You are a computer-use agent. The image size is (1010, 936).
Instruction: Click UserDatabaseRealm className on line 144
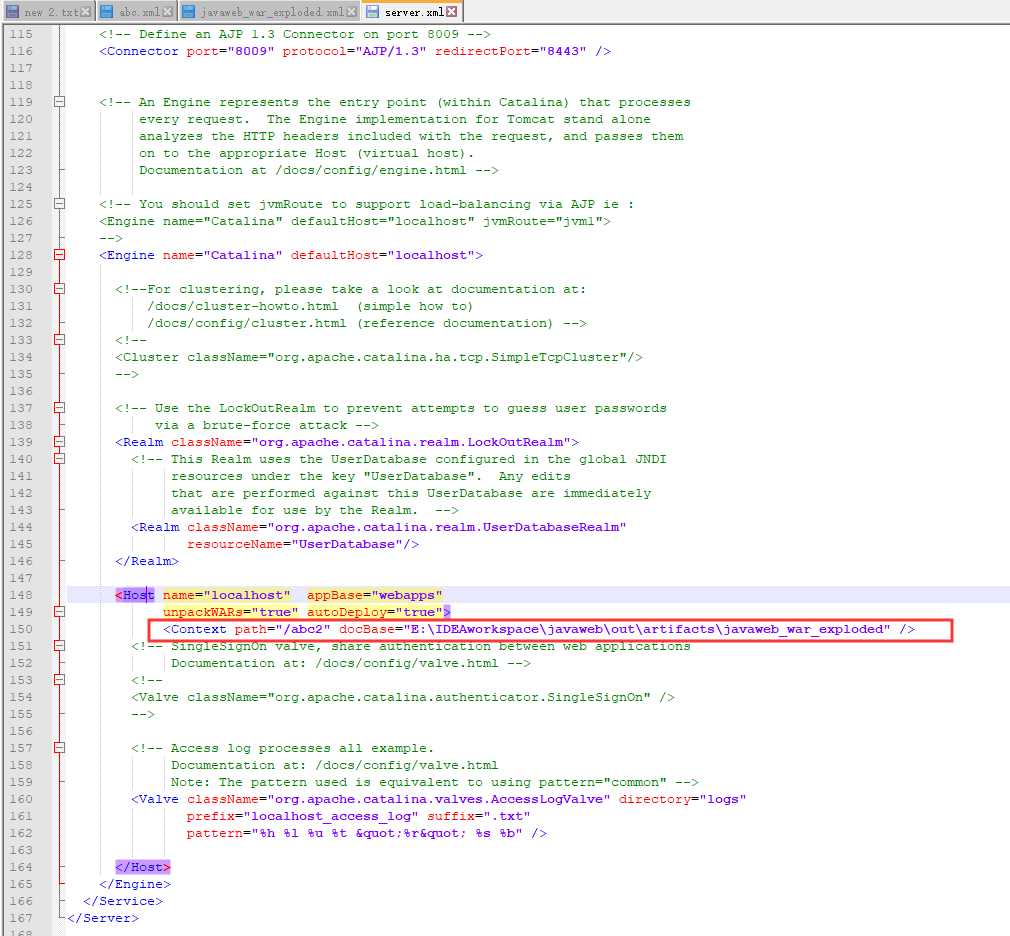[406, 527]
